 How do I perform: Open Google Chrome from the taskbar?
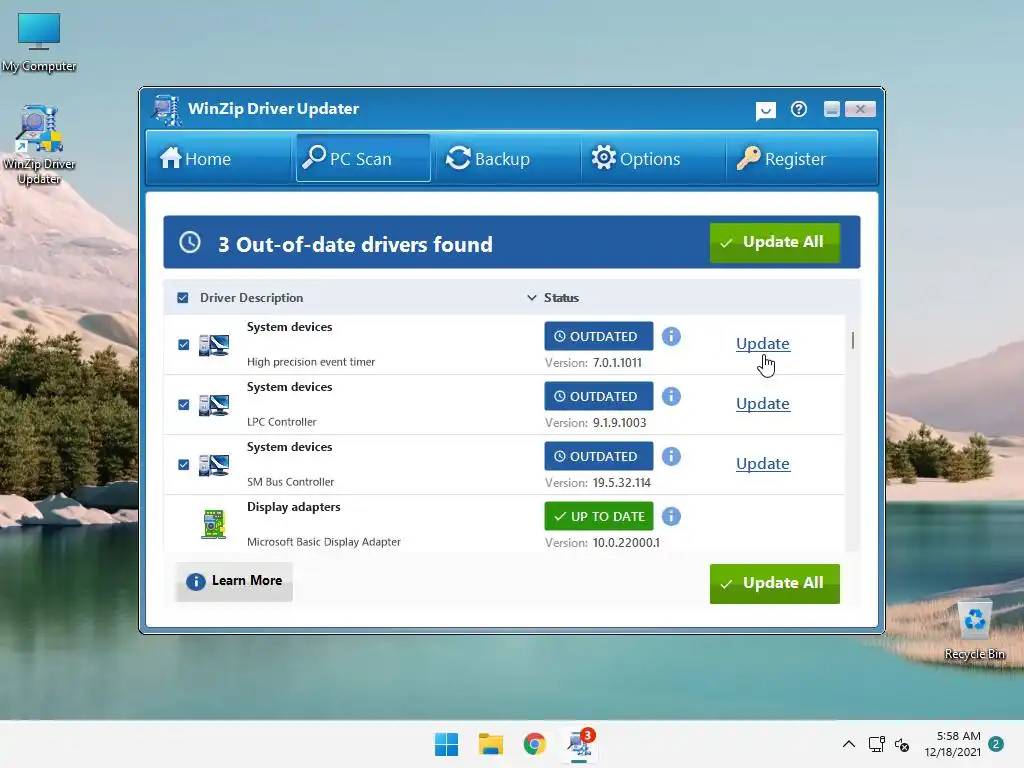pyautogui.click(x=535, y=744)
